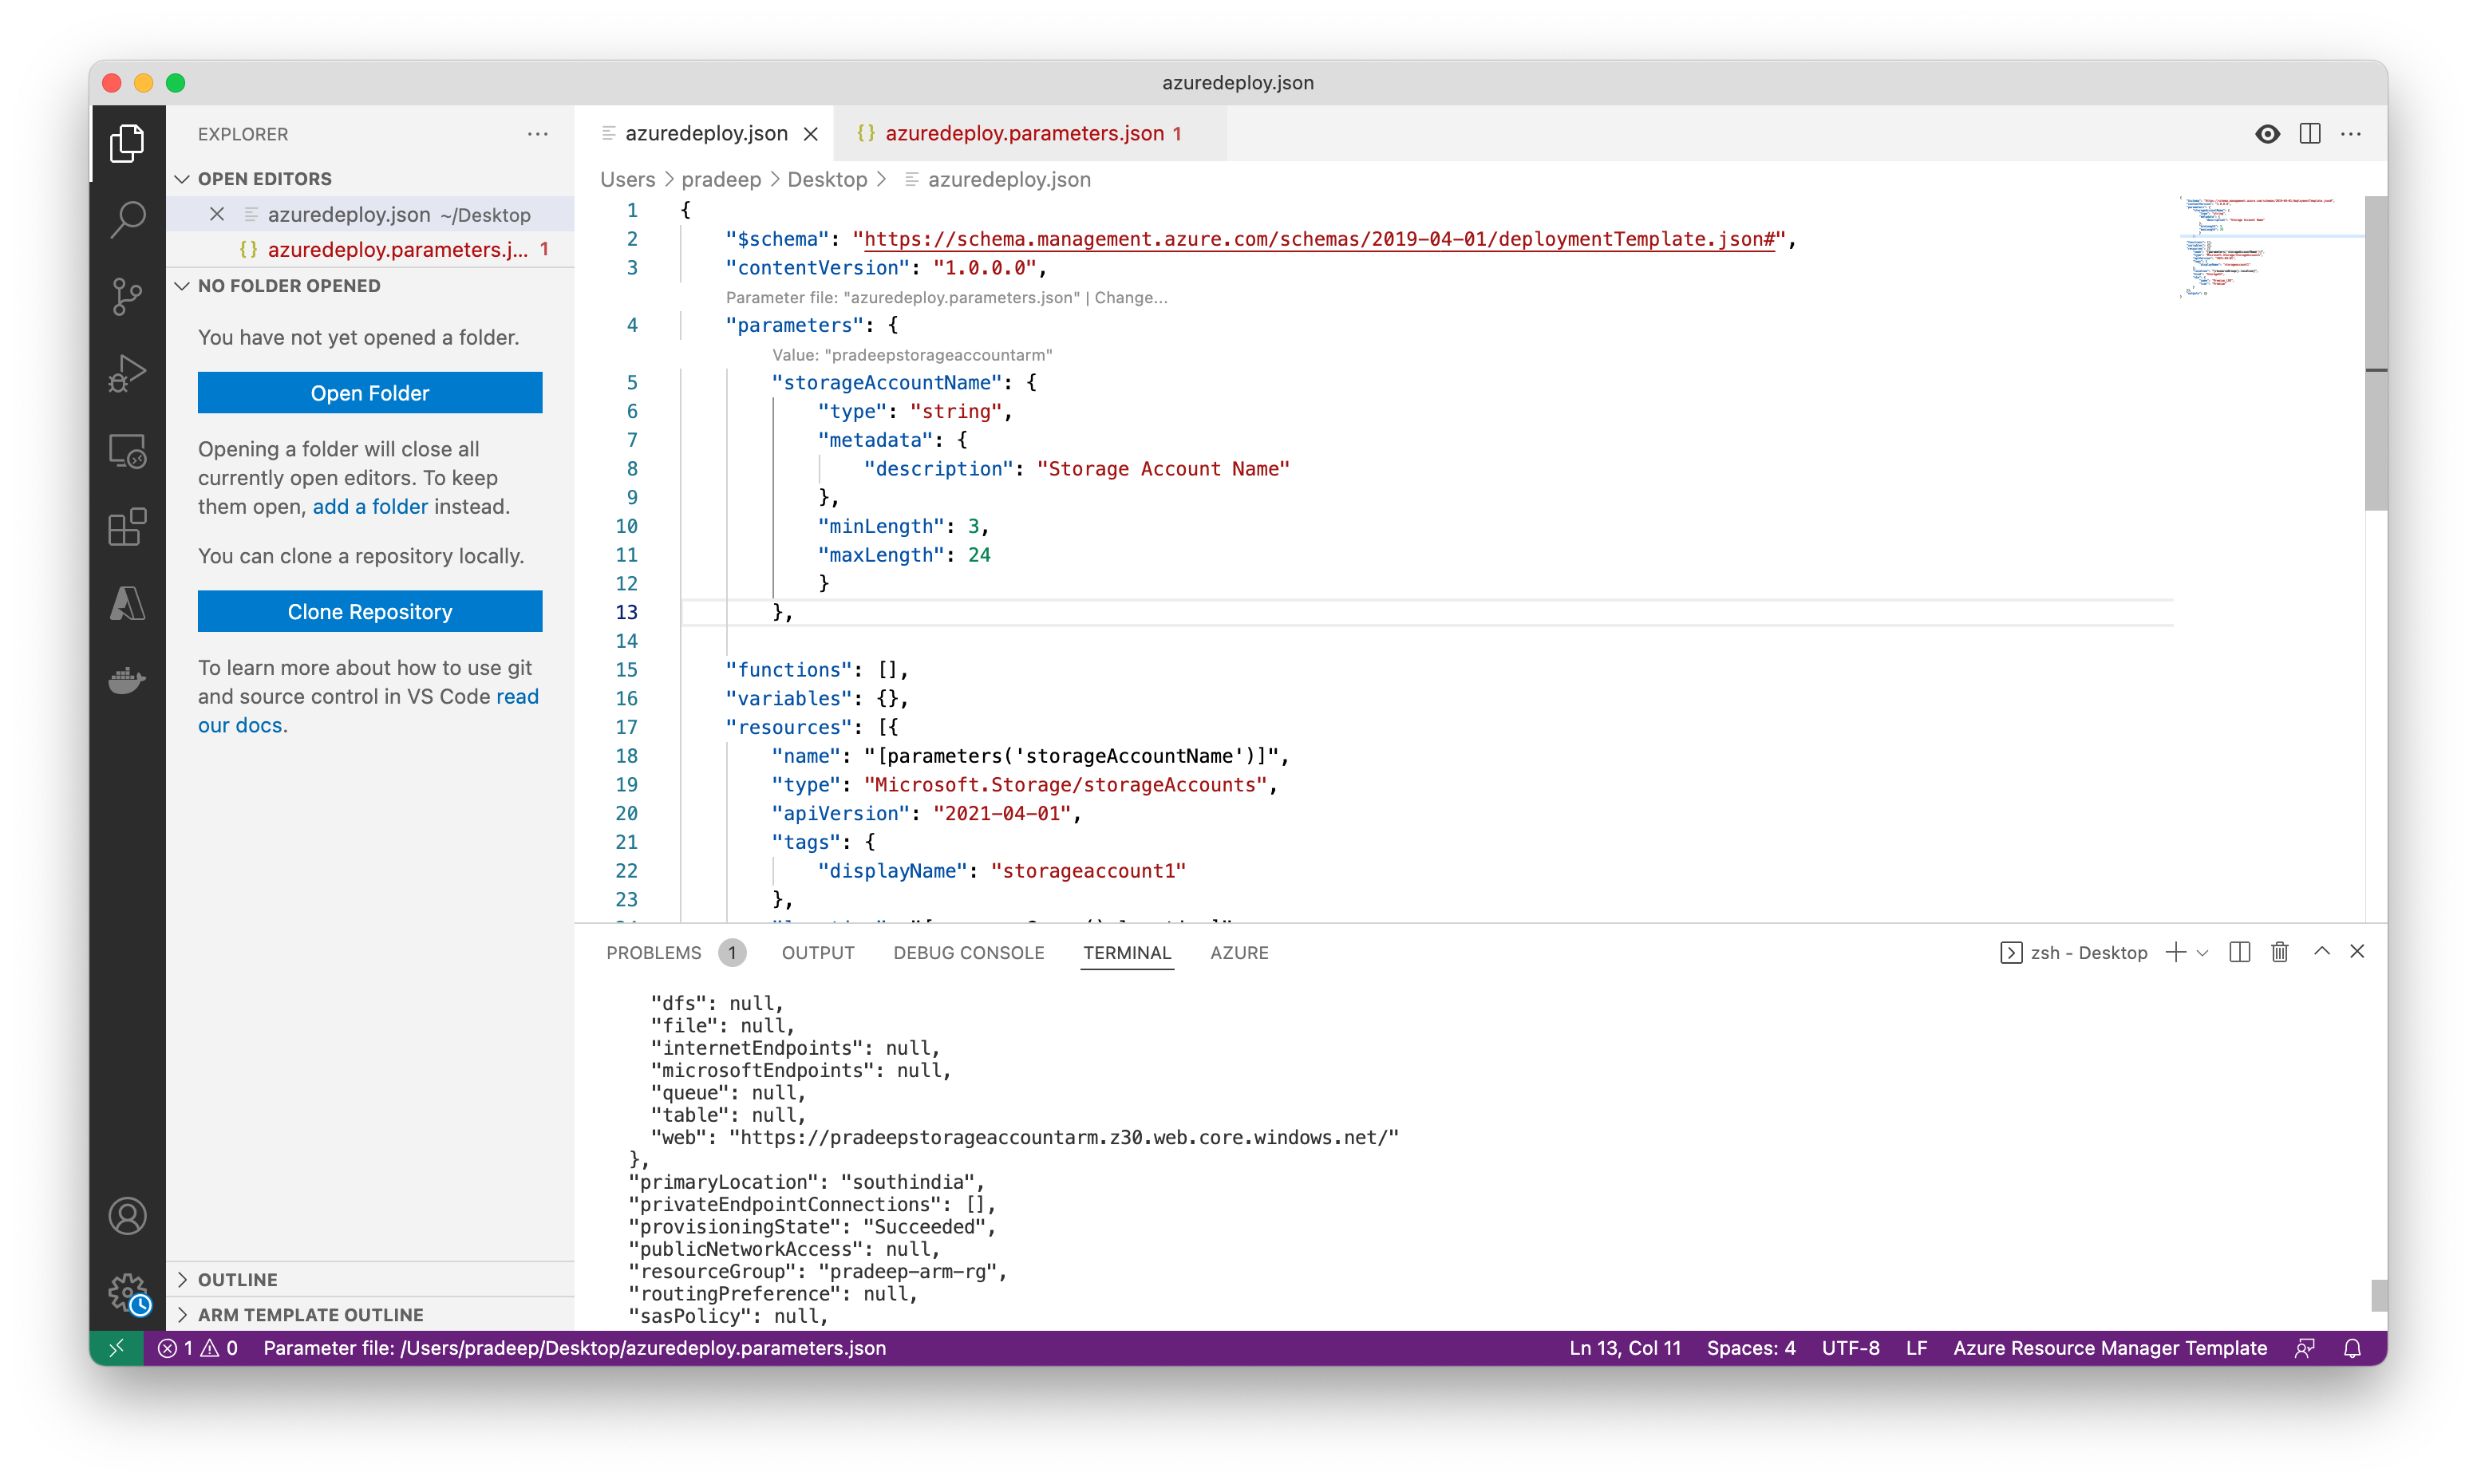The image size is (2477, 1484).
Task: Split the terminal panel
Action: click(x=2240, y=953)
